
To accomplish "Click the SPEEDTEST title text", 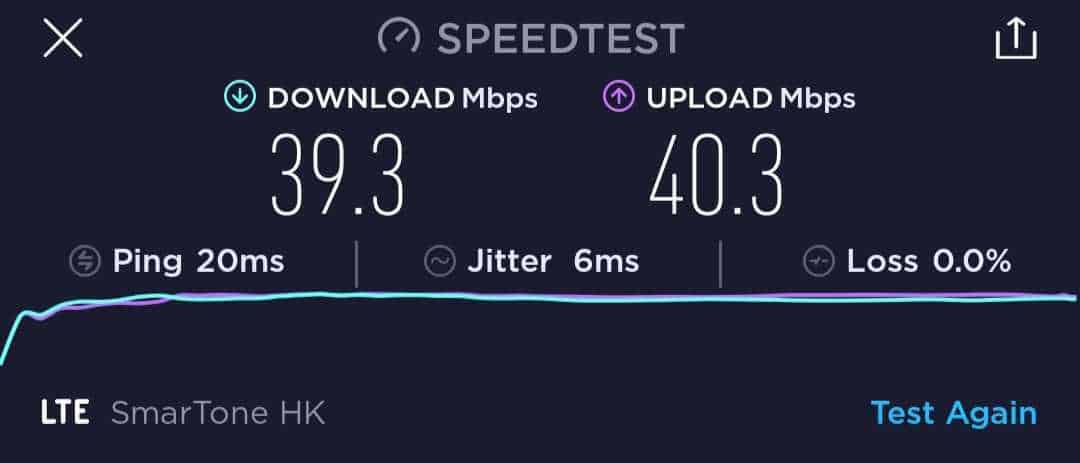I will tap(561, 38).
